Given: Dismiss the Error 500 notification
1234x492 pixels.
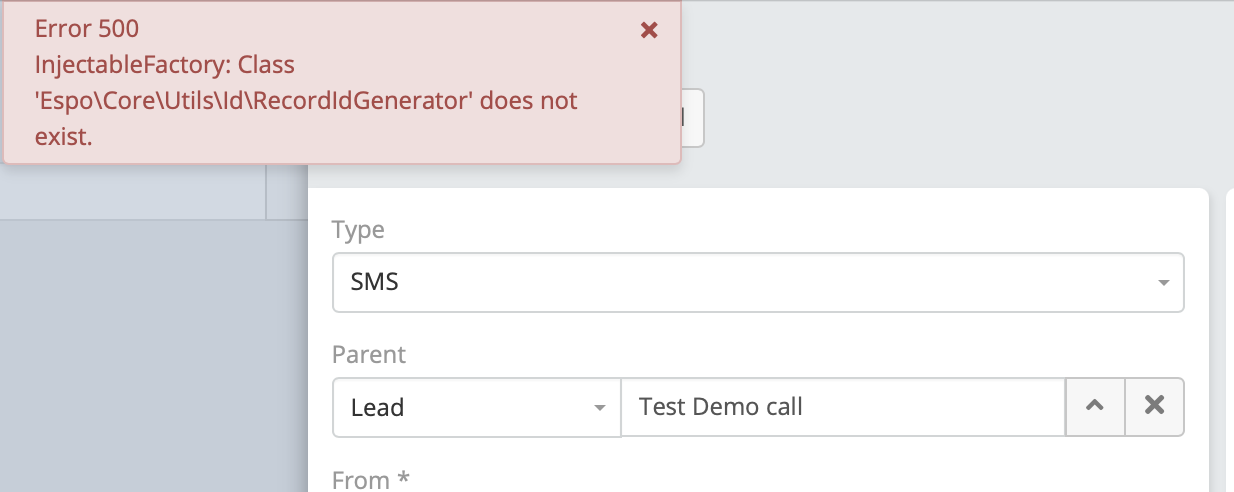Looking at the screenshot, I should (649, 30).
